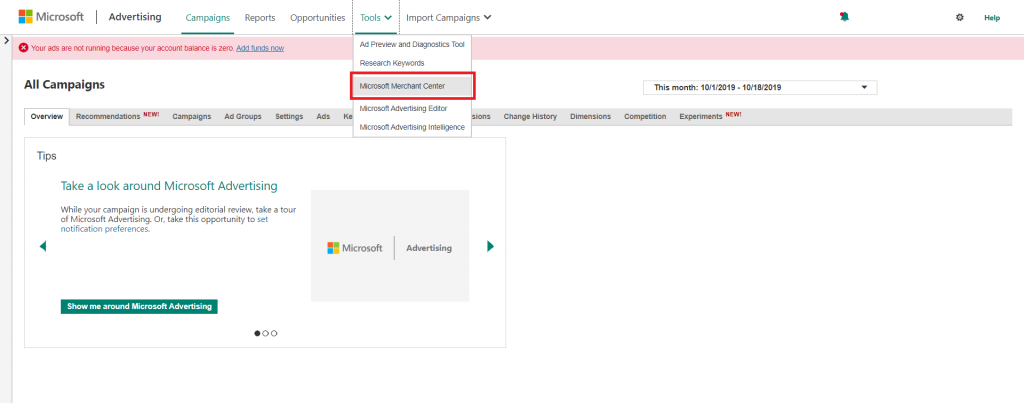1024x403 pixels.
Task: Select the second carousel dot
Action: 266,333
